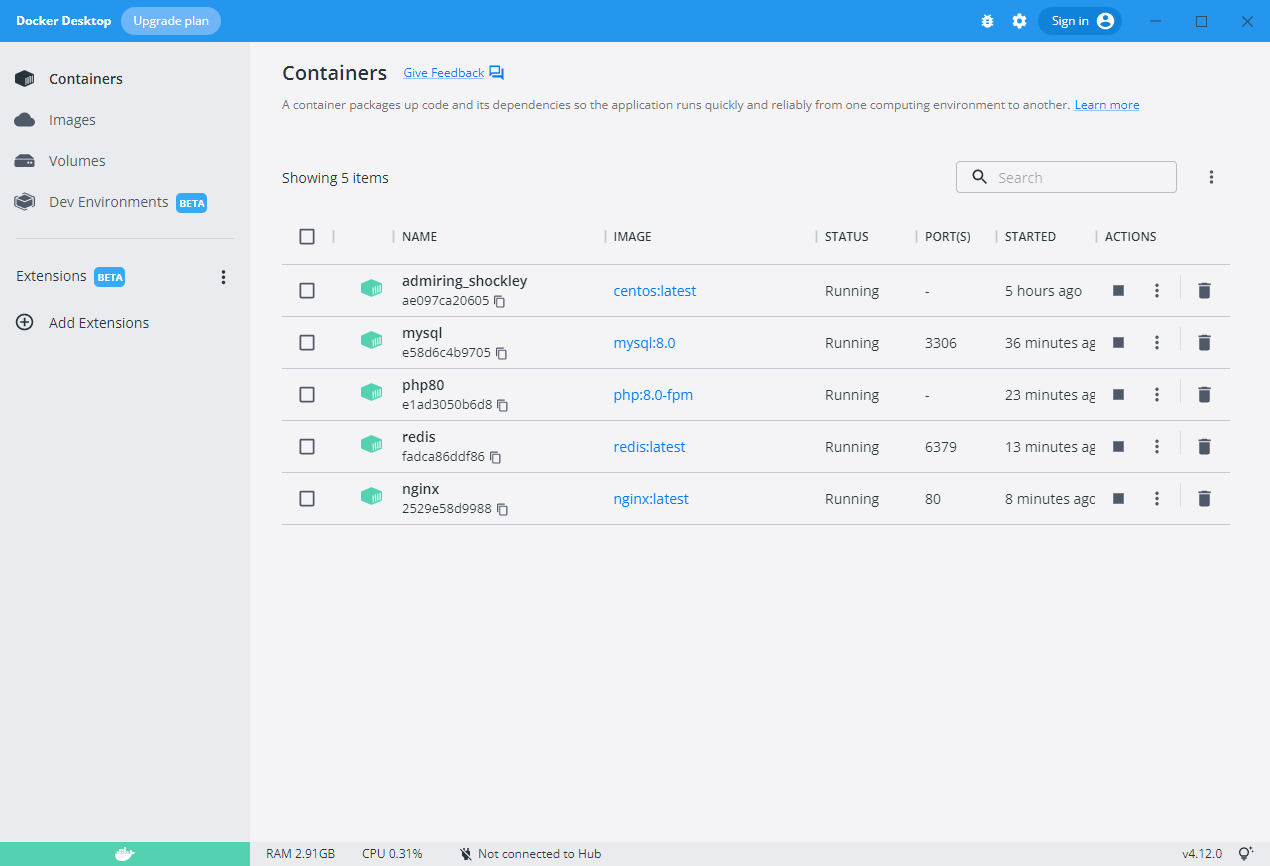Click the RAM 2.91GB status text
The height and width of the screenshot is (866, 1270).
point(301,854)
